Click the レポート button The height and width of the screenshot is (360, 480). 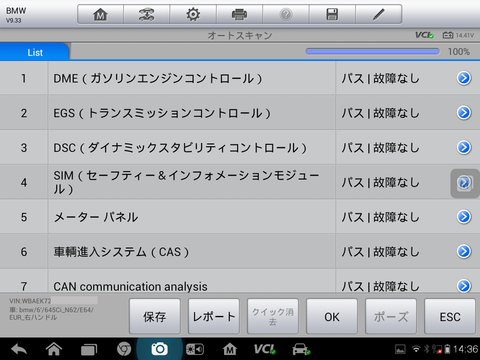[x=214, y=316]
